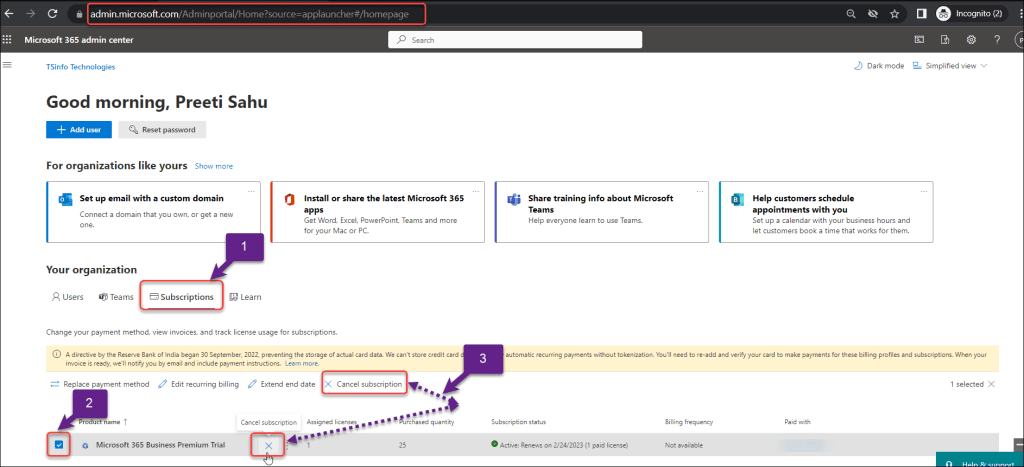
Task: Open 'Set up email with a custom domain' card
Action: 153,212
